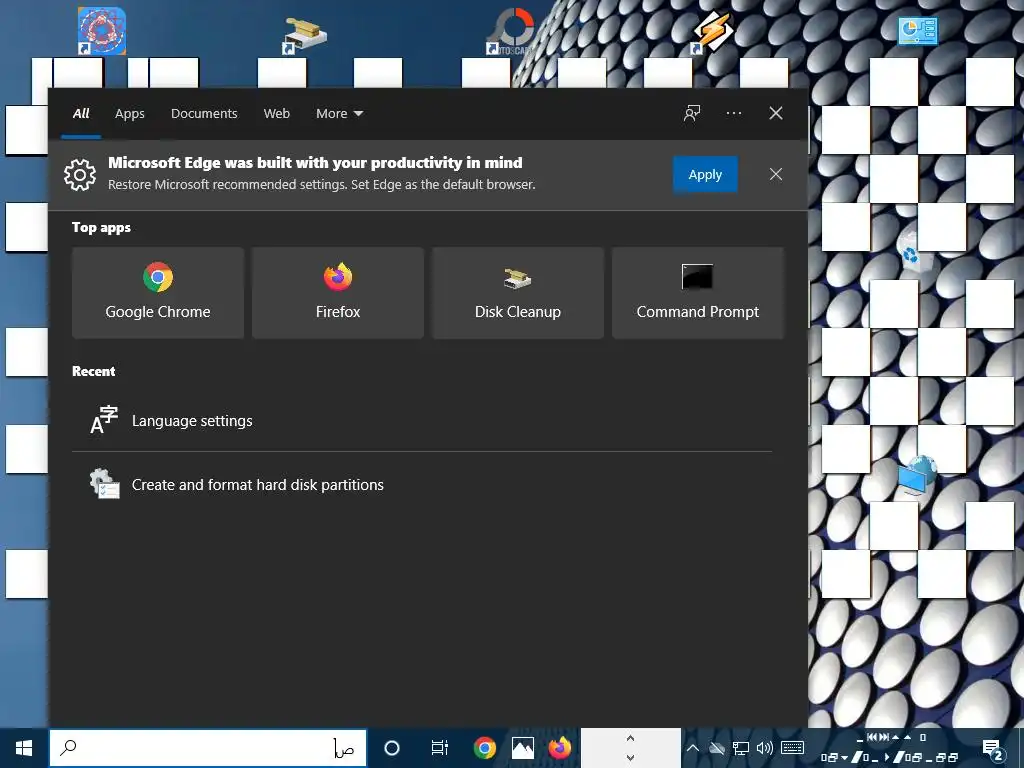Viewport: 1024px width, 768px height.
Task: Expand the More filter dropdown
Action: pyautogui.click(x=340, y=114)
